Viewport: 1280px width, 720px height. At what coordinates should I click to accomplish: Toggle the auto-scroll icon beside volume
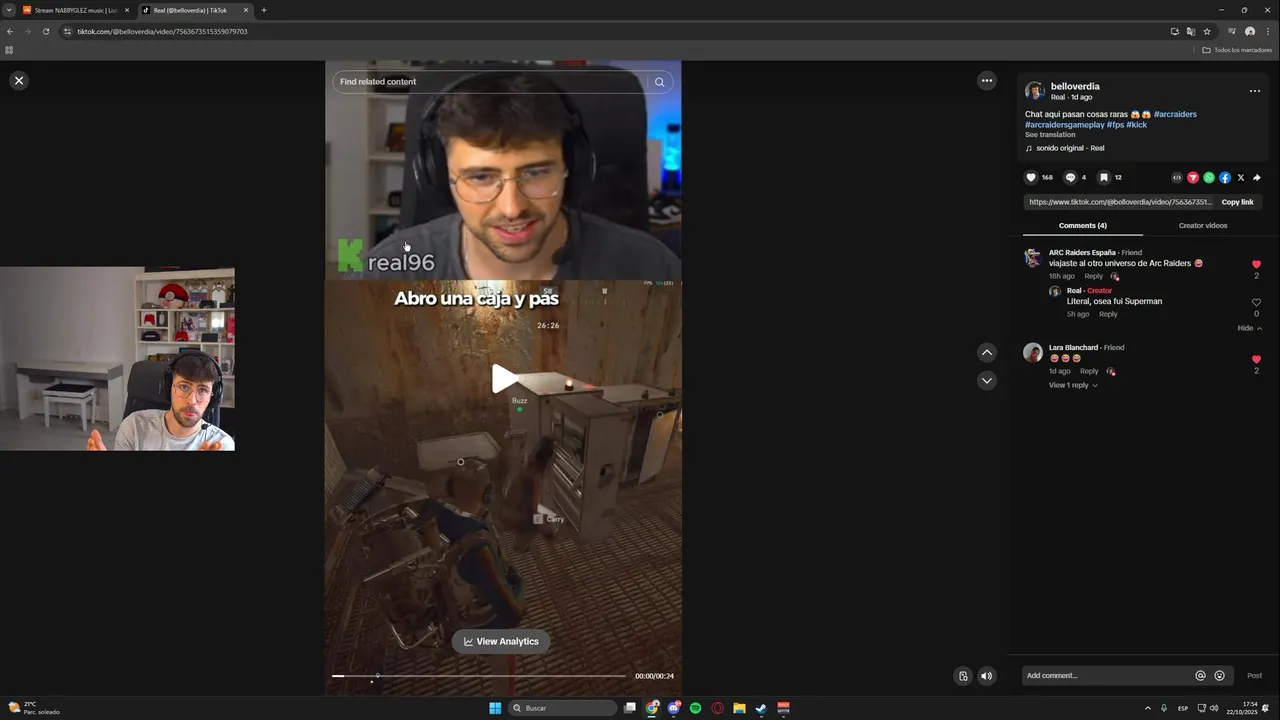point(963,676)
